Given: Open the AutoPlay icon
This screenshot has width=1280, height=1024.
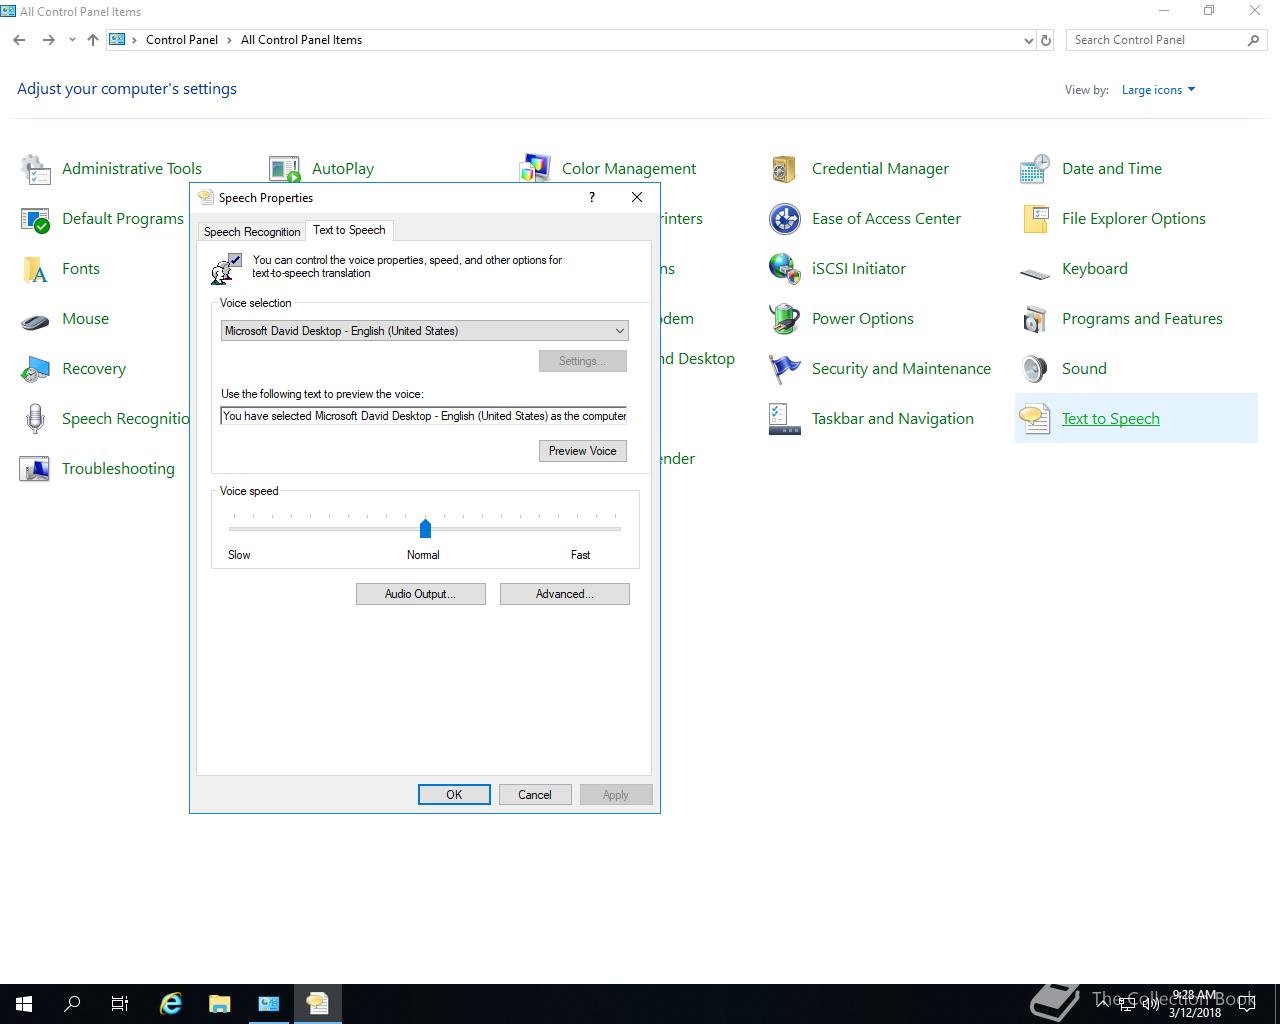Looking at the screenshot, I should tap(285, 169).
